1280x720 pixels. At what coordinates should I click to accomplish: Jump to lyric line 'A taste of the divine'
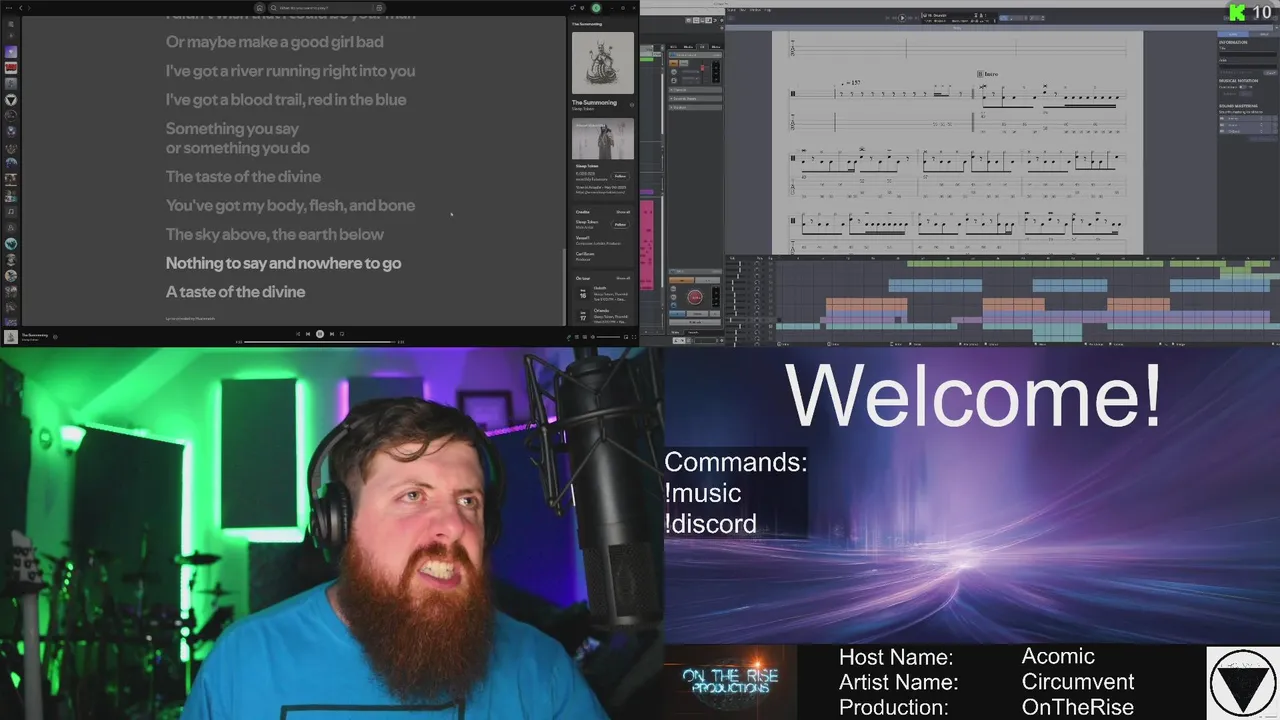235,292
